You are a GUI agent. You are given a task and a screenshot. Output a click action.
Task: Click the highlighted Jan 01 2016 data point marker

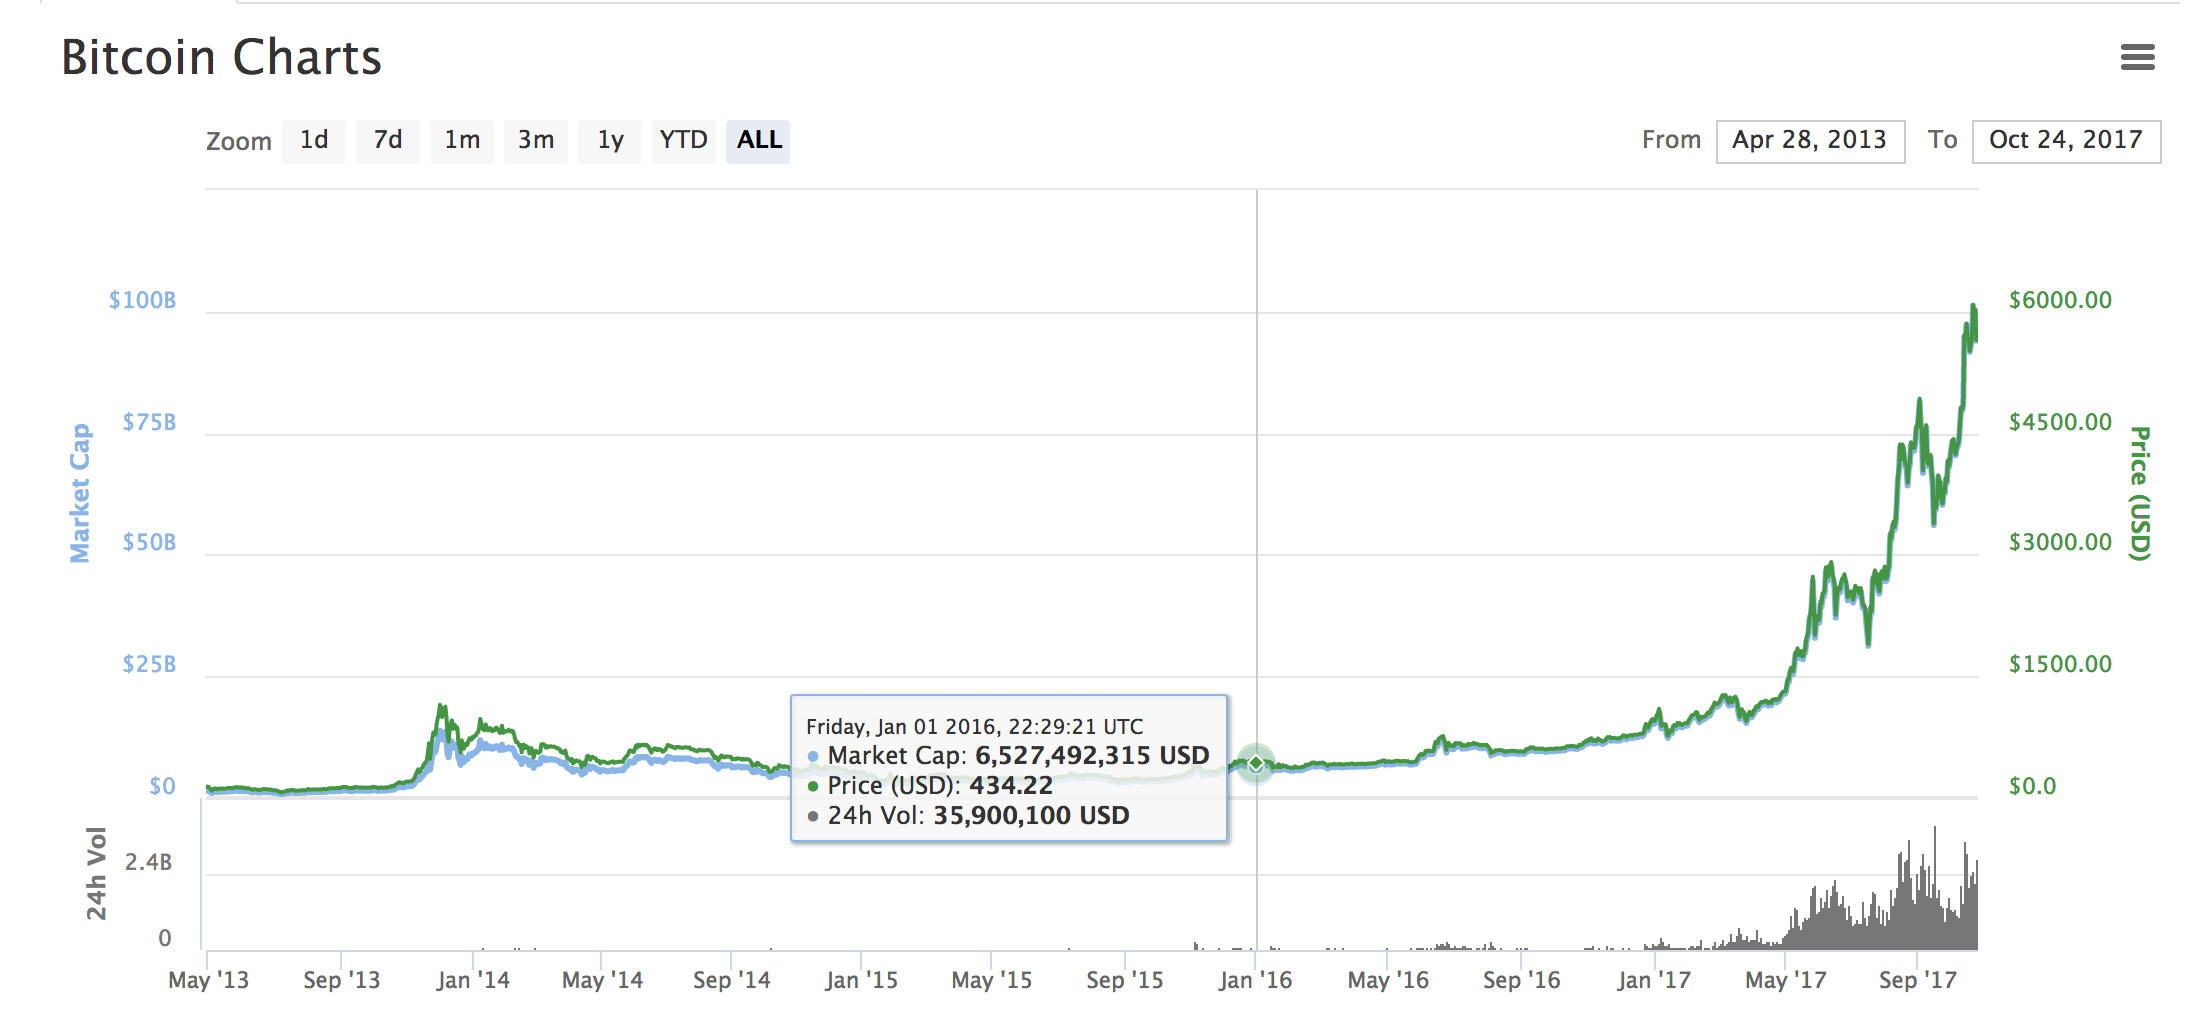(1256, 764)
